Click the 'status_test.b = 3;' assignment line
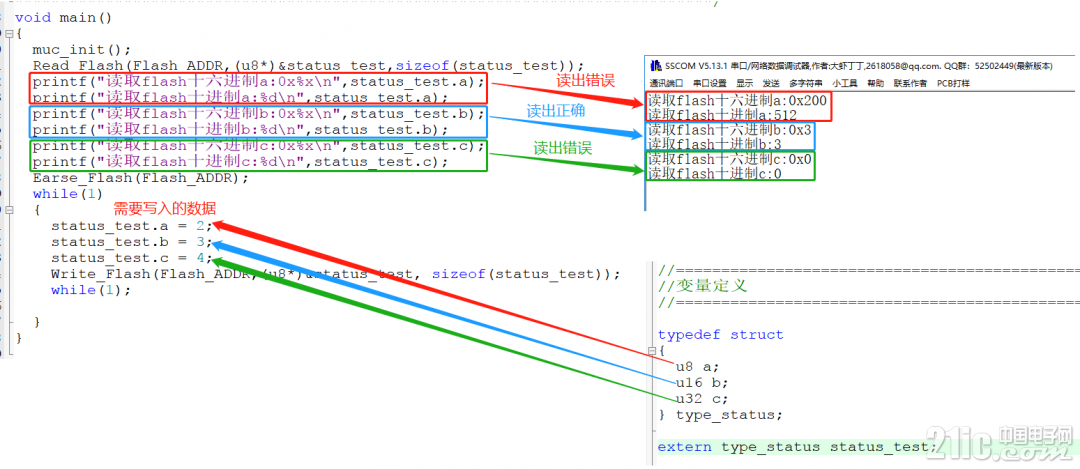The image size is (1080, 469). click(x=132, y=242)
